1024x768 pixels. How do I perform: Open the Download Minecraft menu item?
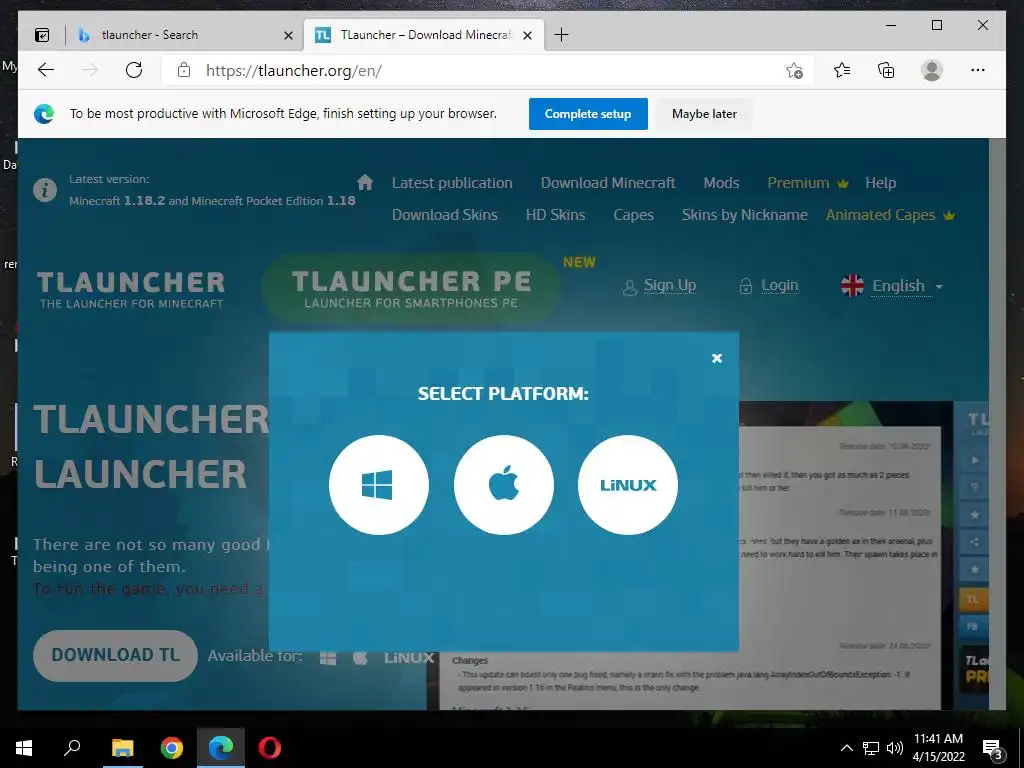pos(608,183)
